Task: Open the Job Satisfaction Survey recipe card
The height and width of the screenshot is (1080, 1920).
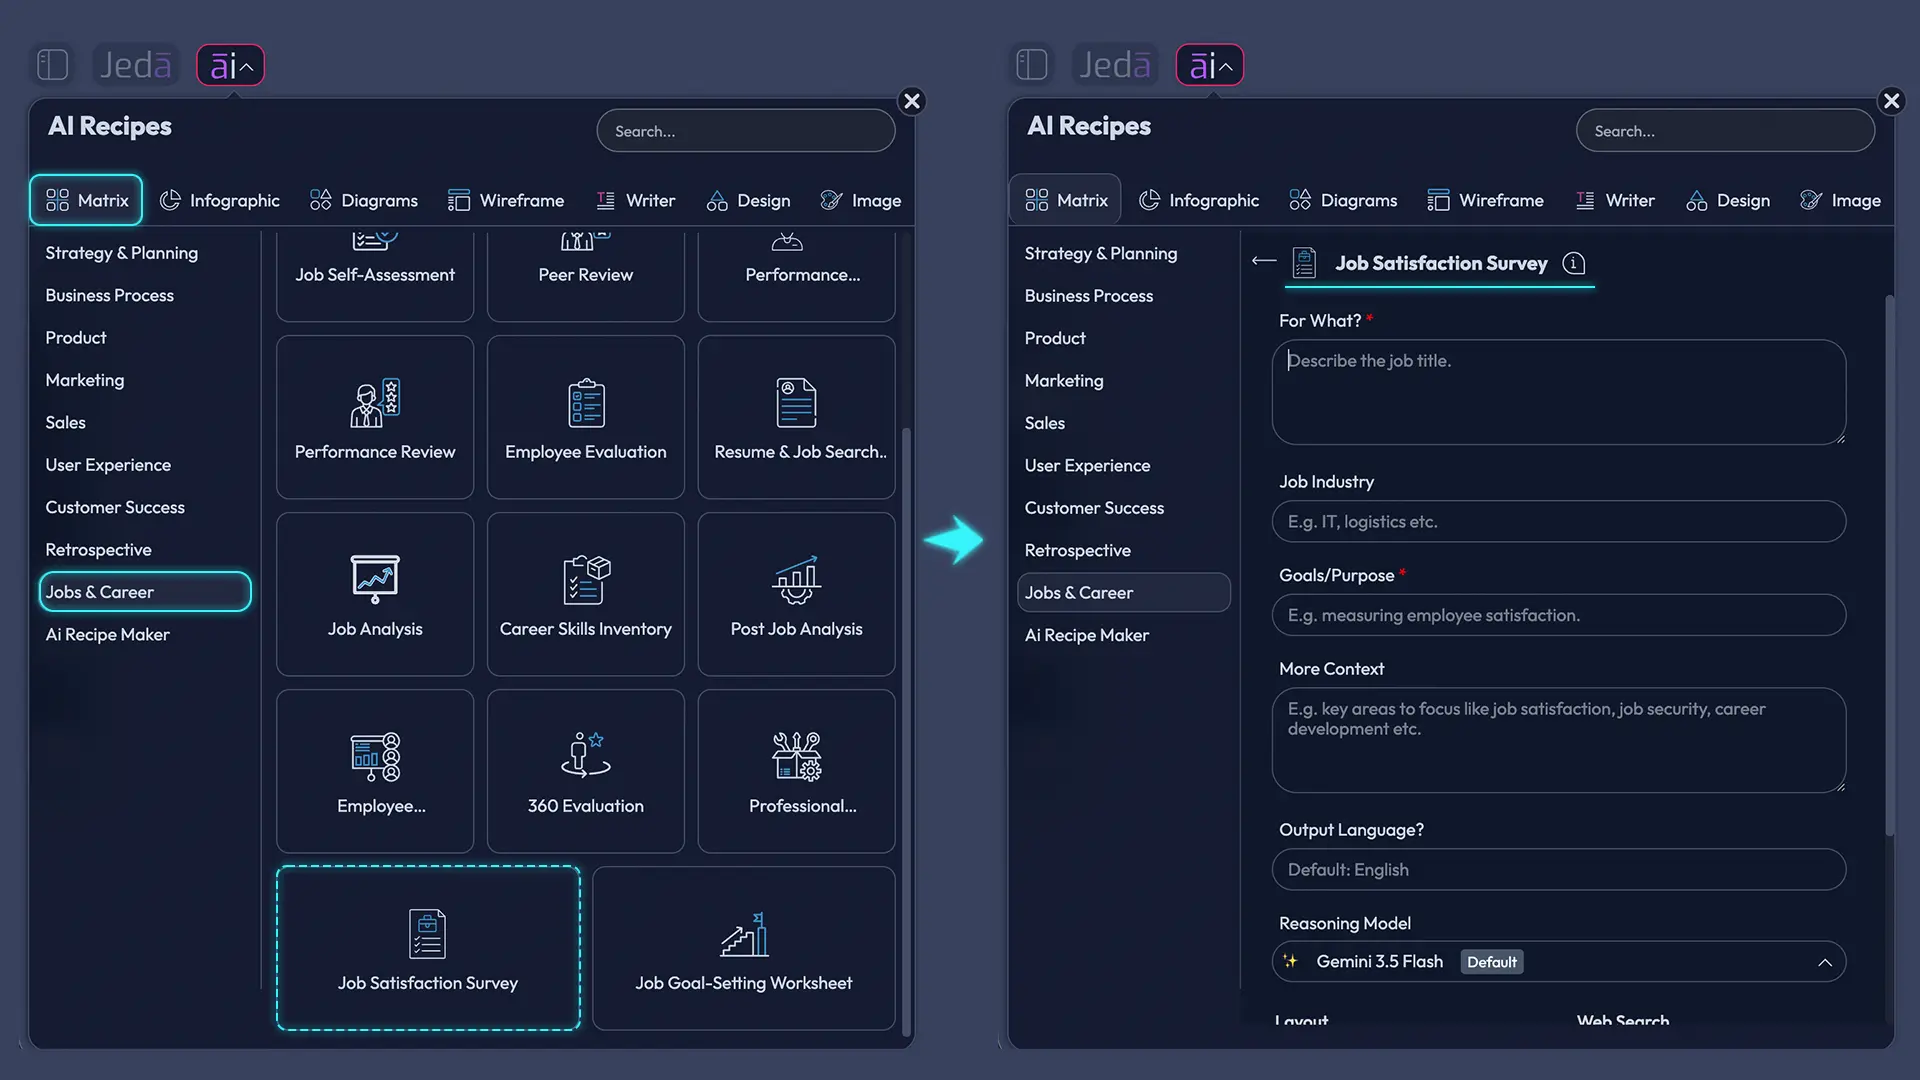Action: pyautogui.click(x=428, y=948)
